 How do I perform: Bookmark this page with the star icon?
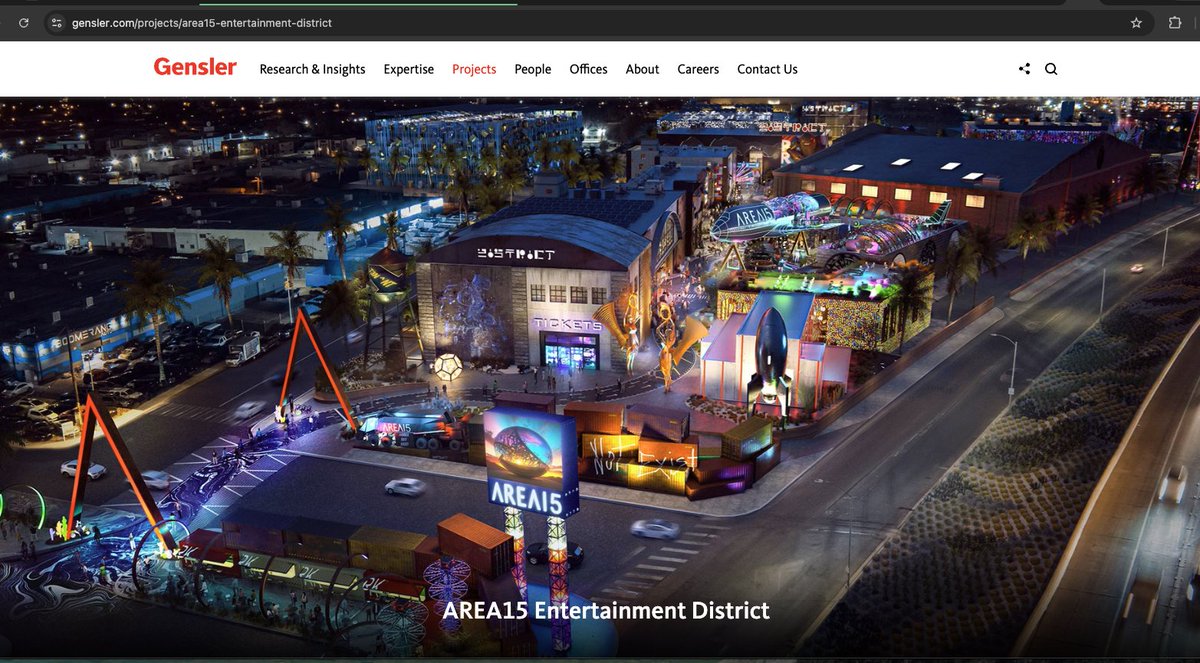[1136, 22]
